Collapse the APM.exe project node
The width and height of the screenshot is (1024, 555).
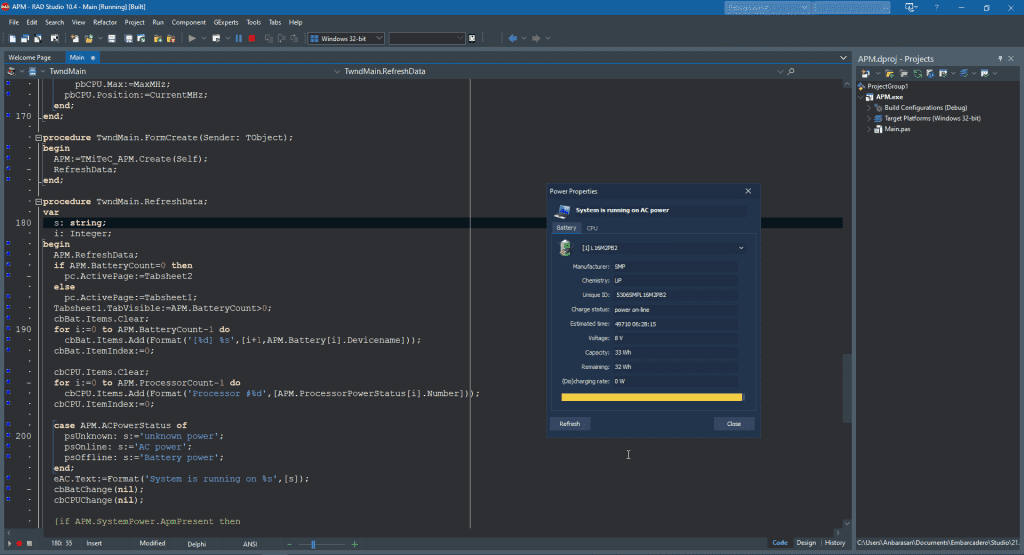(861, 97)
